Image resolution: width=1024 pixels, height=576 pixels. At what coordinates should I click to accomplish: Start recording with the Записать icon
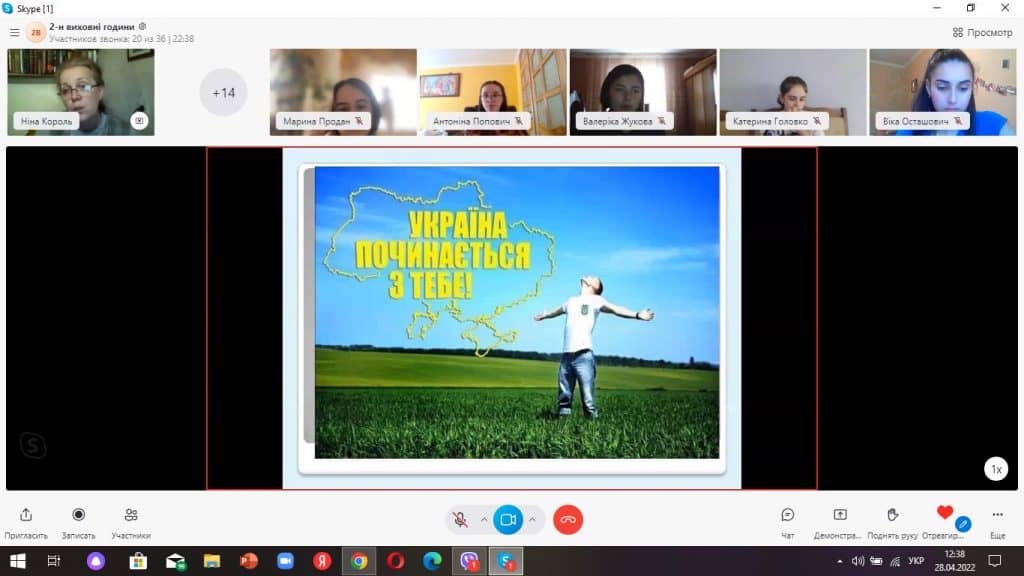pyautogui.click(x=78, y=515)
